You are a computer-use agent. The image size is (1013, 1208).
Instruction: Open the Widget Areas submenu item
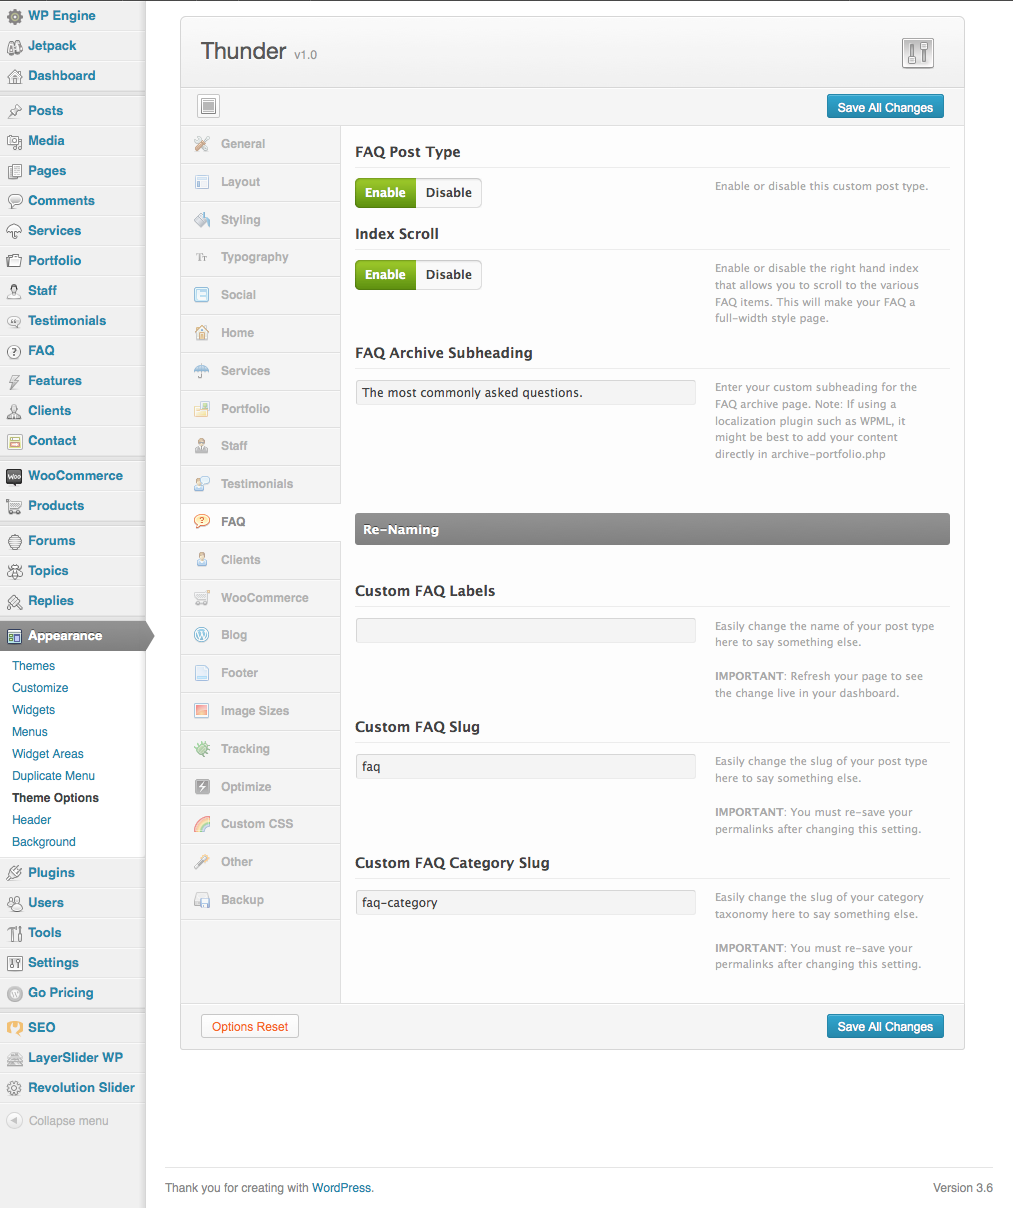click(48, 754)
